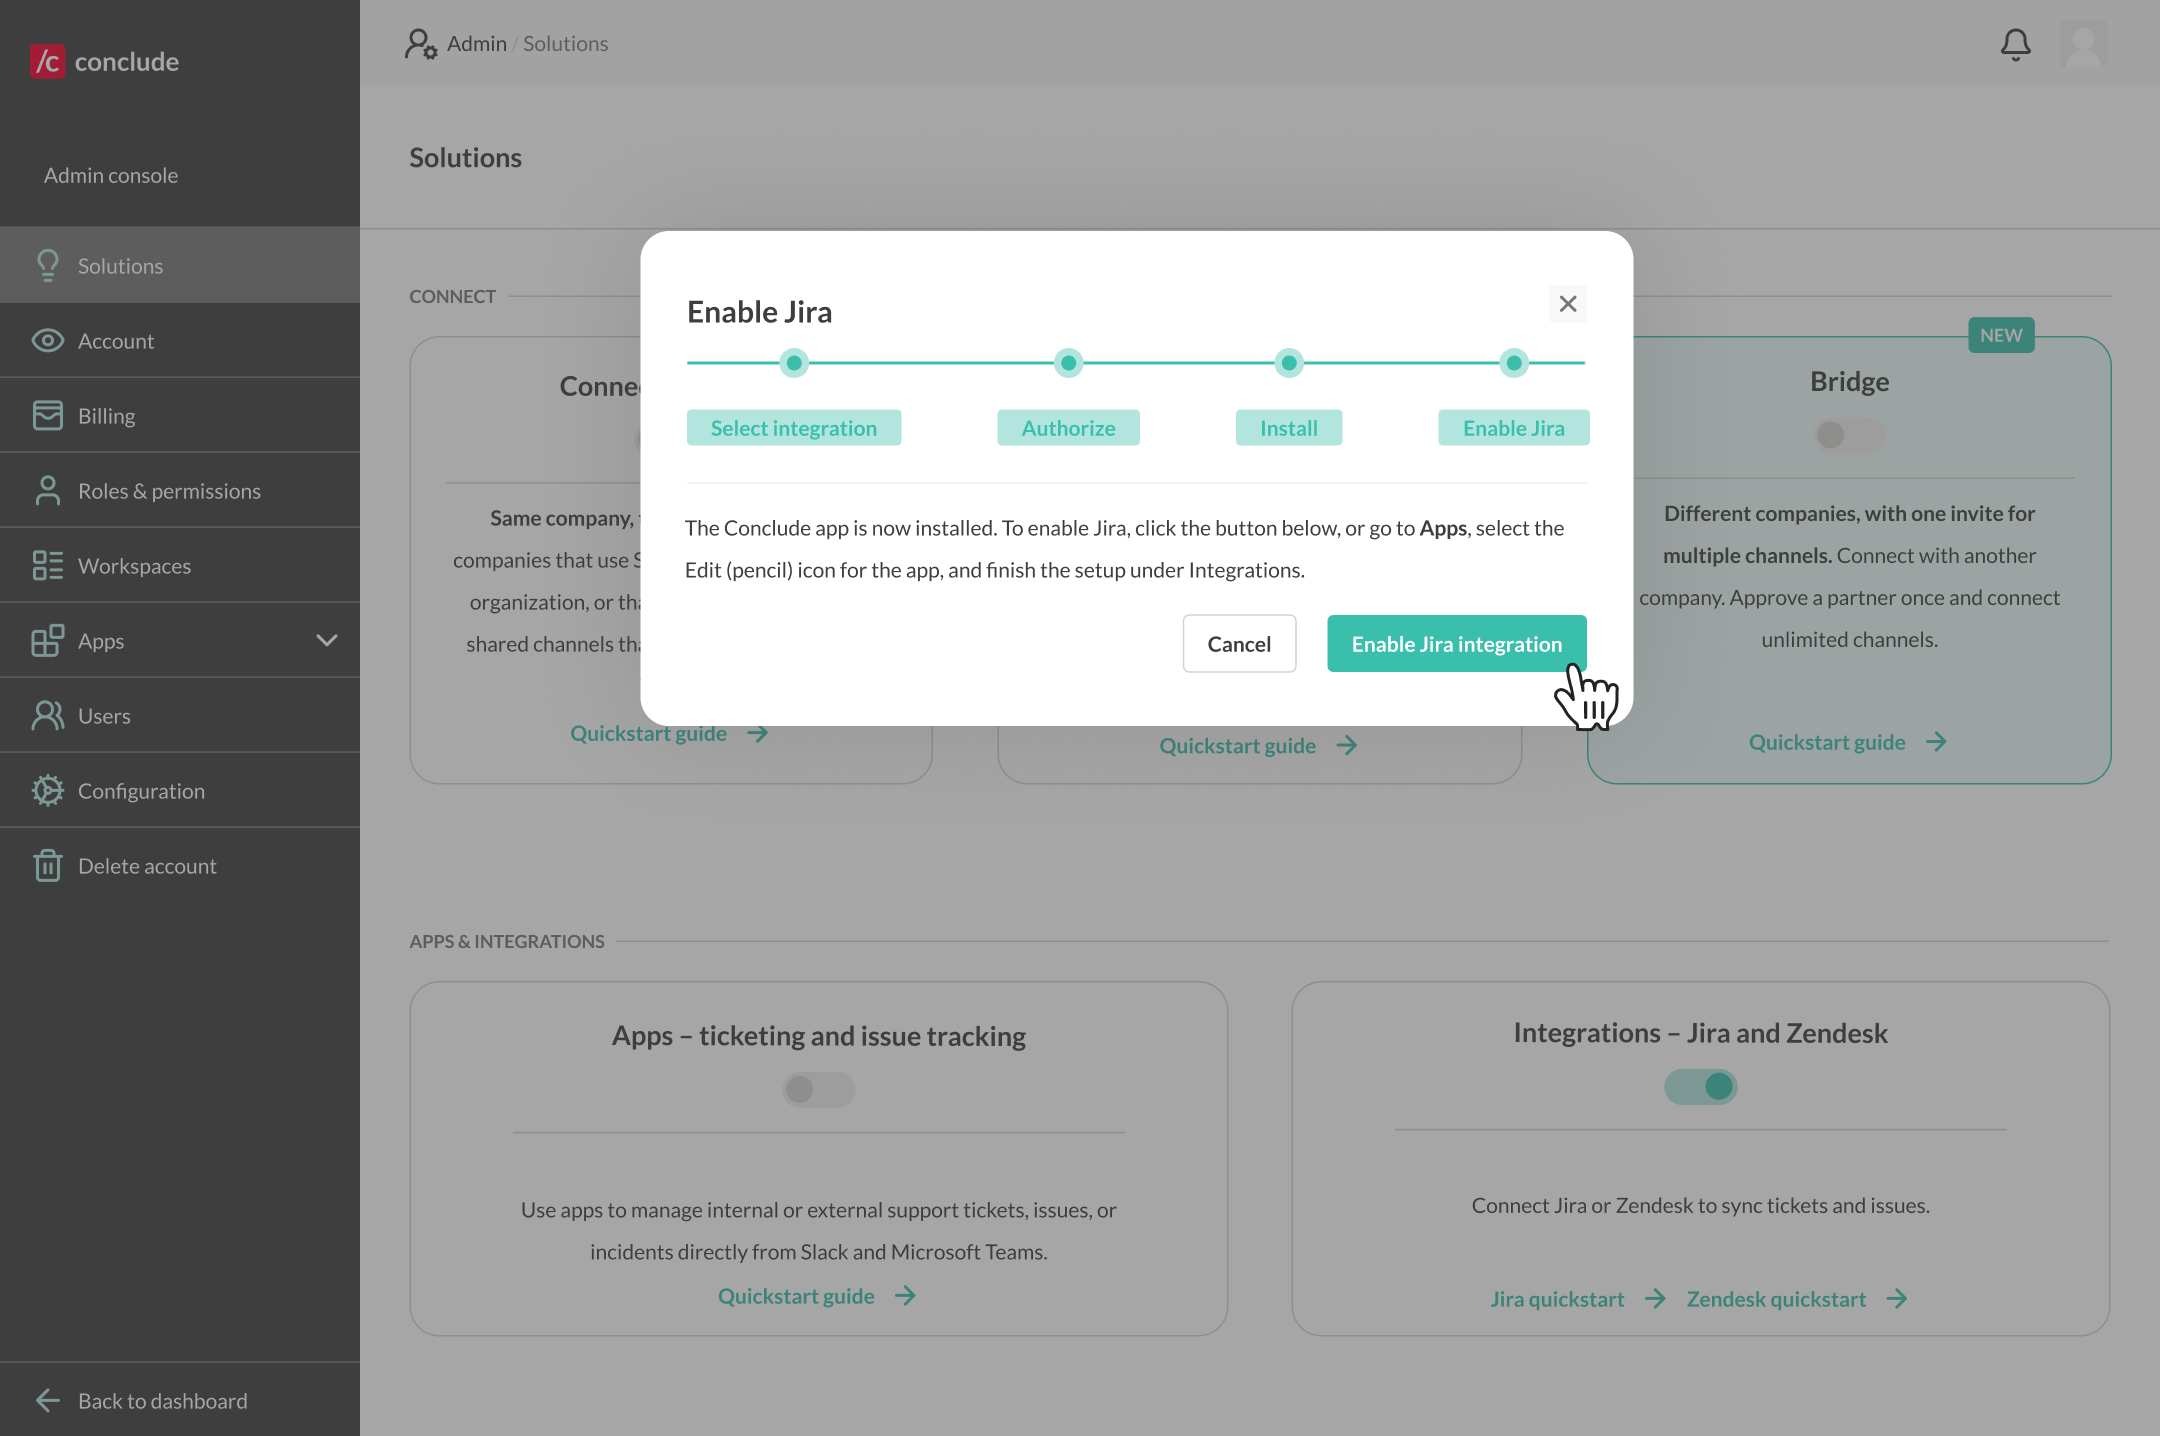Image resolution: width=2160 pixels, height=1436 pixels.
Task: Toggle the Bridge switch
Action: click(1849, 435)
